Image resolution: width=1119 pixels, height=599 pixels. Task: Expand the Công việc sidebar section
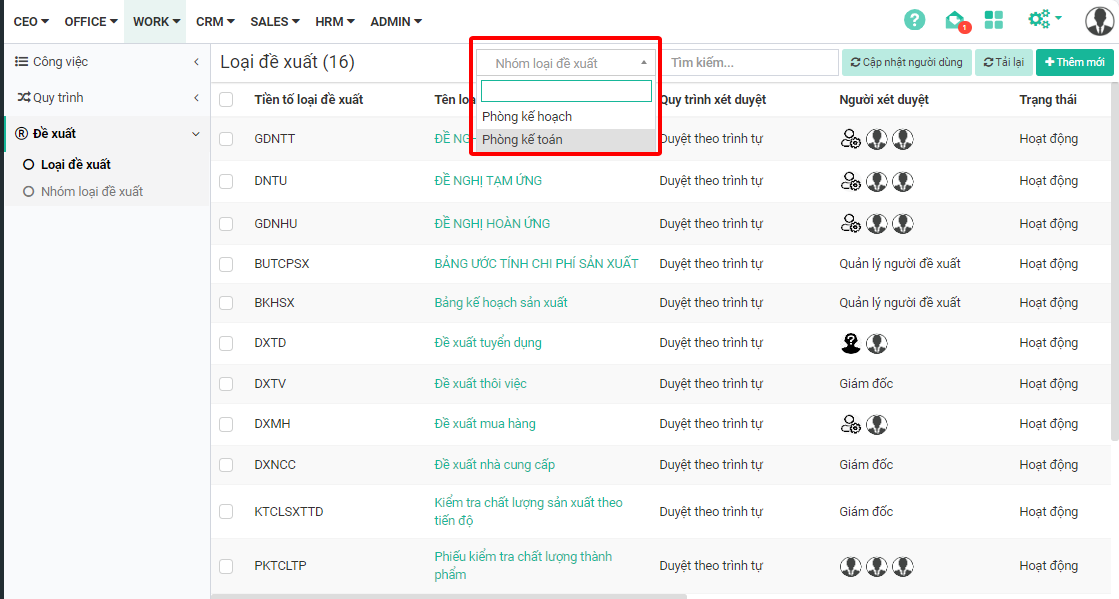(x=106, y=62)
